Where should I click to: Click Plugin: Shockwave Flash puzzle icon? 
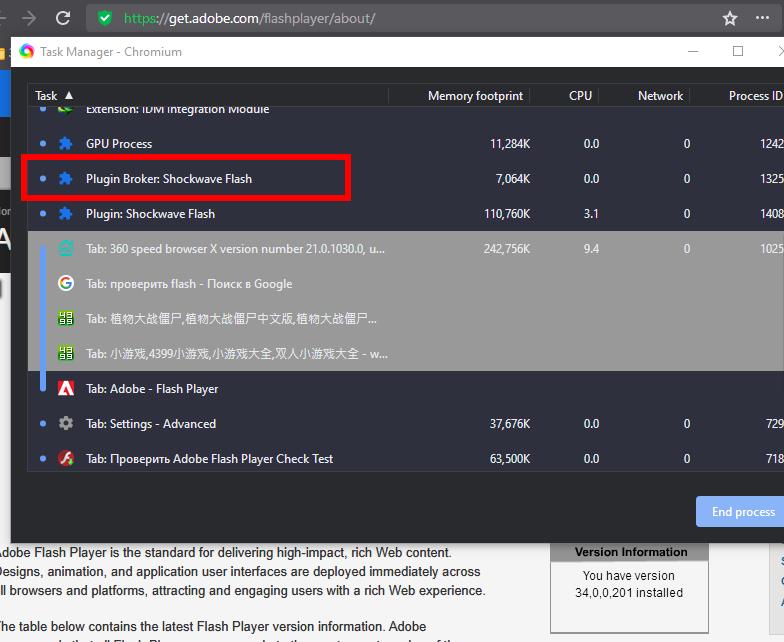(x=66, y=214)
